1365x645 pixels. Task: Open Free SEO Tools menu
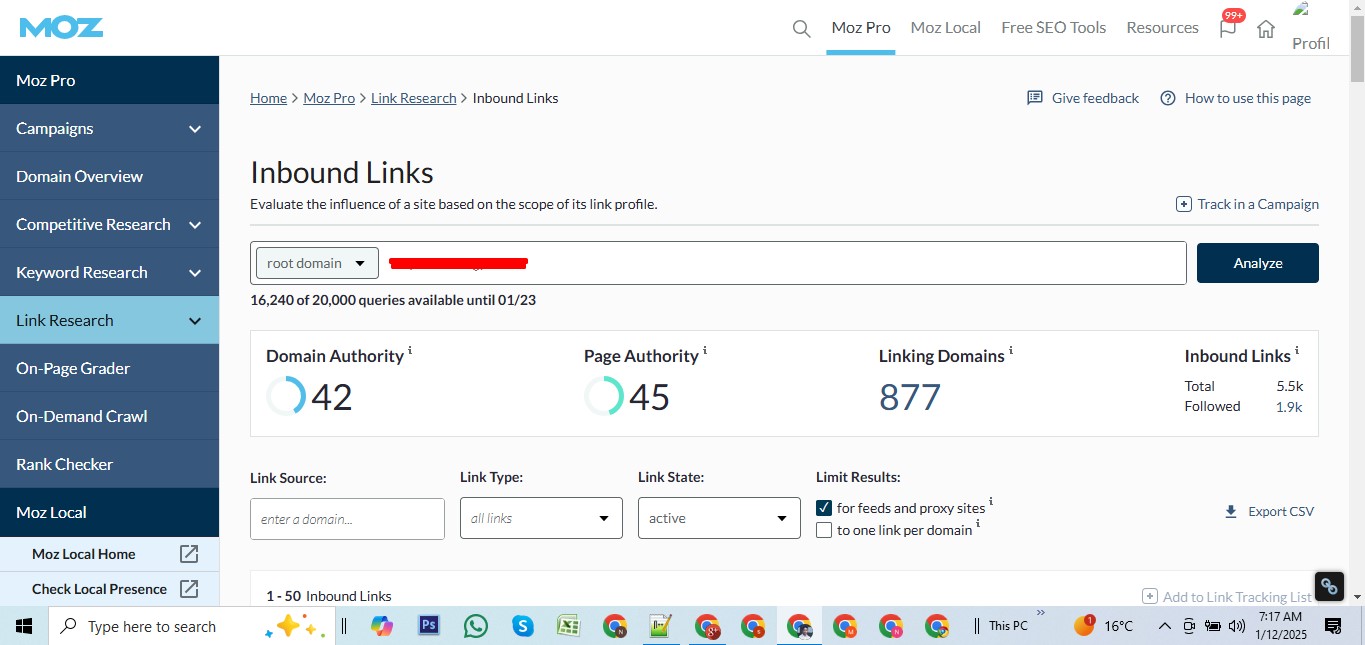coord(1053,28)
